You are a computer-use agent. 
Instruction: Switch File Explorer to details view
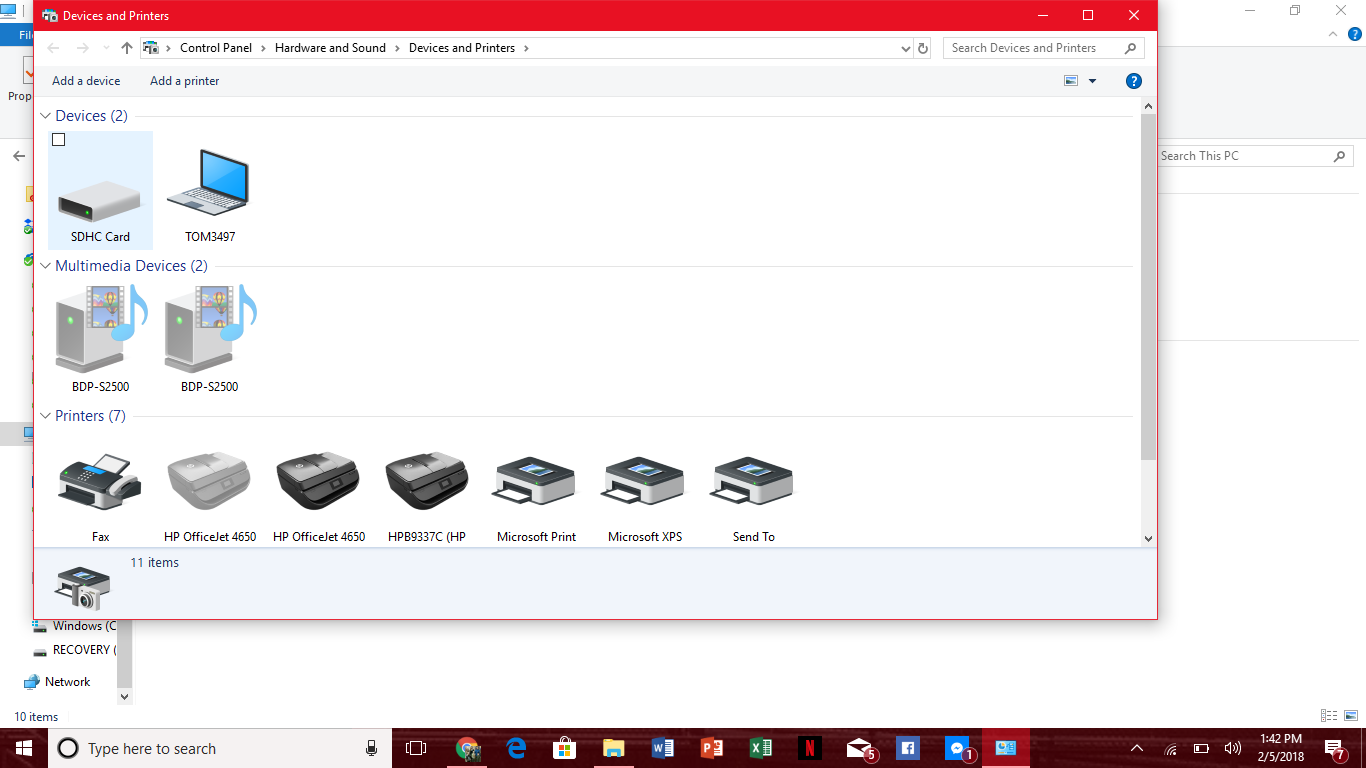tap(1329, 716)
